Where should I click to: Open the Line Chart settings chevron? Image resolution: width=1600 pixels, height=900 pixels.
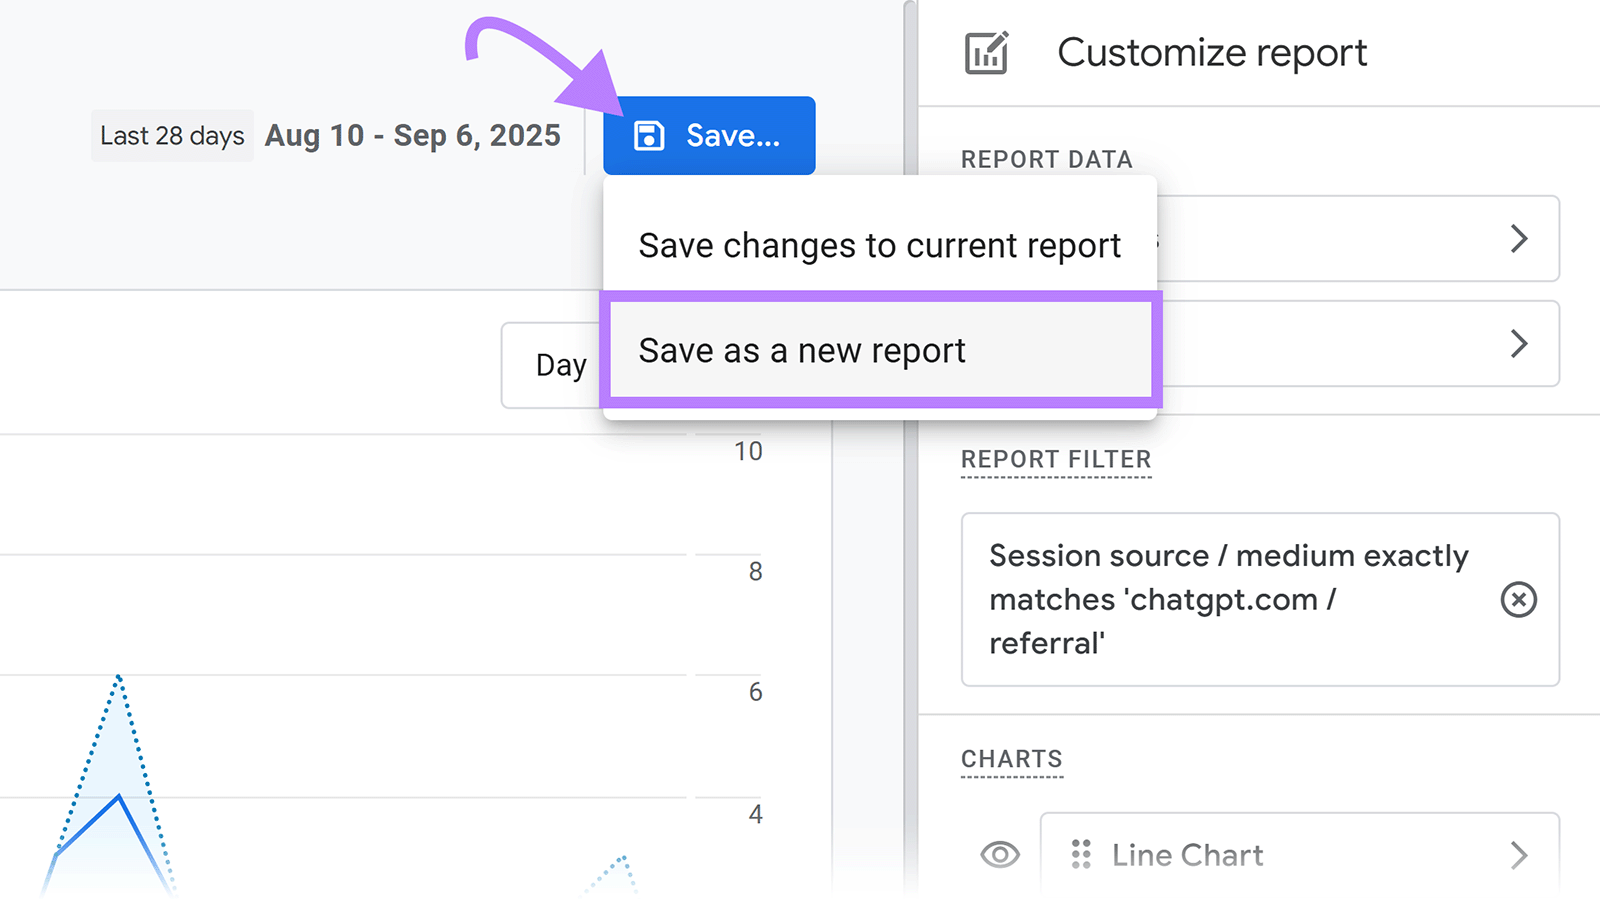[1520, 854]
